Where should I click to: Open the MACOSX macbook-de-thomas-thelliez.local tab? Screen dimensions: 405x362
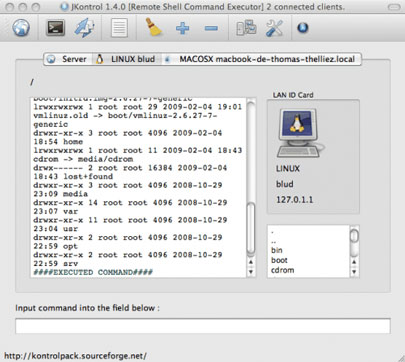coord(262,59)
